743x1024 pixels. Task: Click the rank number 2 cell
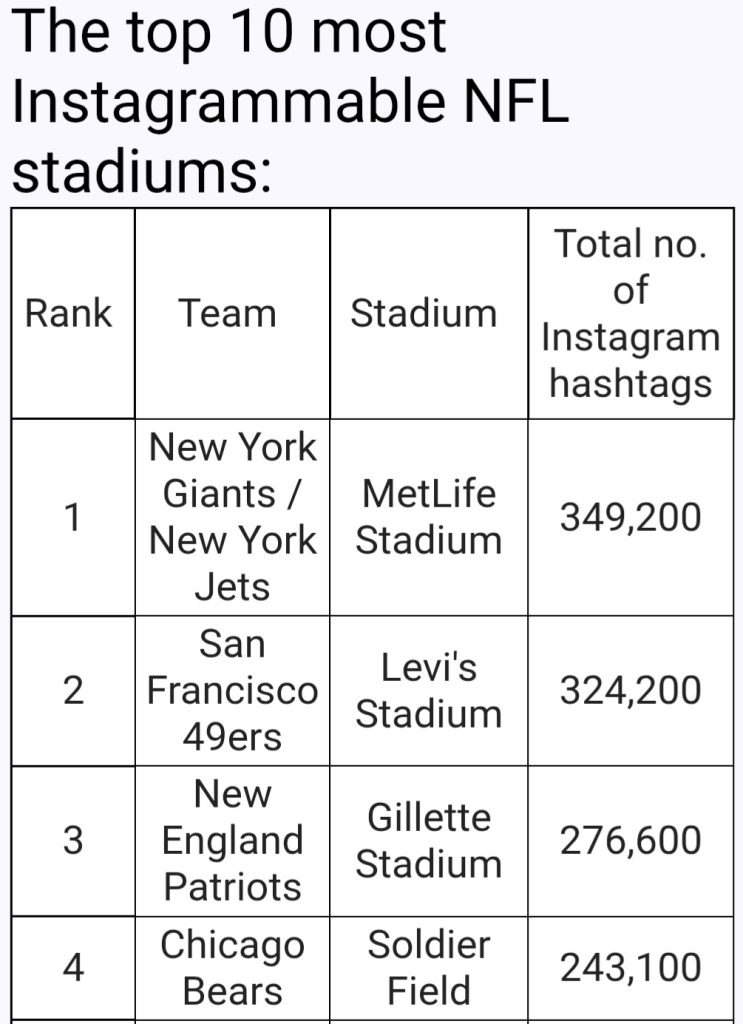(x=72, y=691)
